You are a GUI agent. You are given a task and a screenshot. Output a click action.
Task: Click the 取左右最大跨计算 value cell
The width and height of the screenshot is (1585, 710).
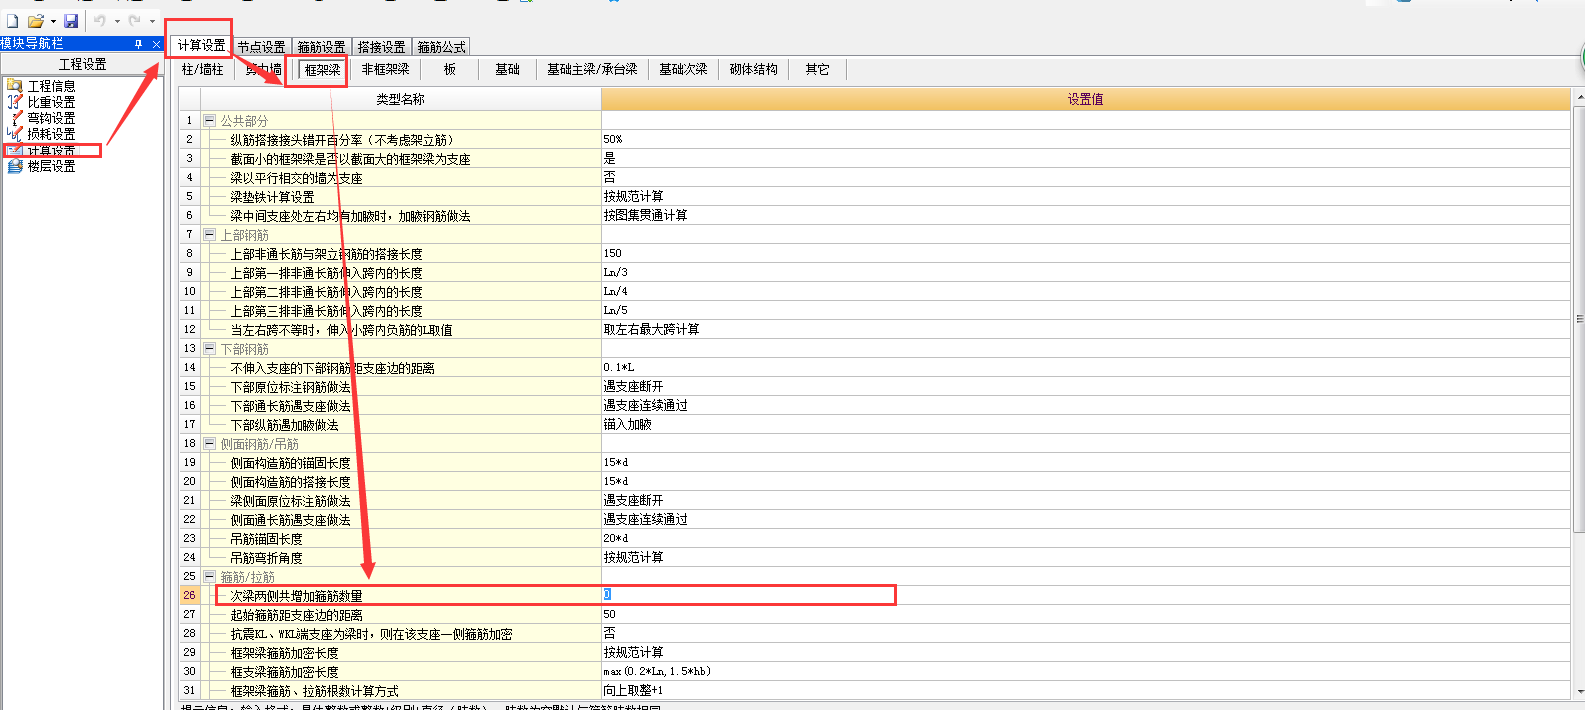point(1085,329)
